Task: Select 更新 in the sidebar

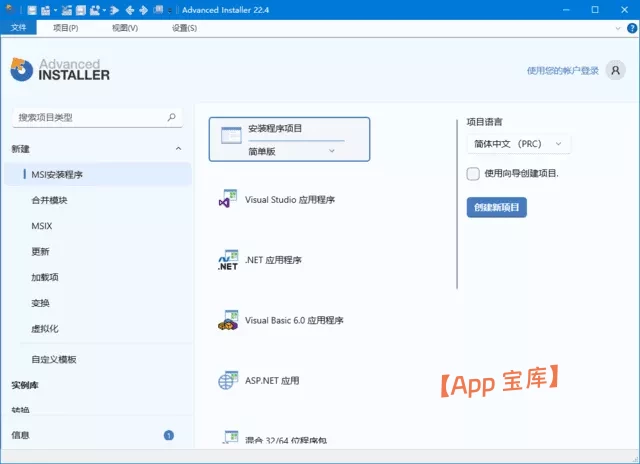Action: click(x=40, y=251)
